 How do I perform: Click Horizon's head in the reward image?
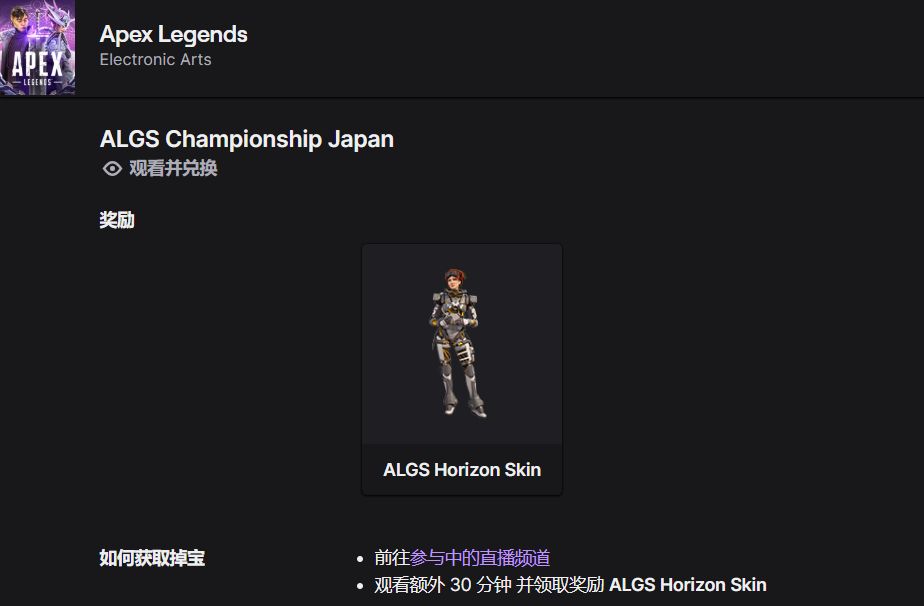454,278
